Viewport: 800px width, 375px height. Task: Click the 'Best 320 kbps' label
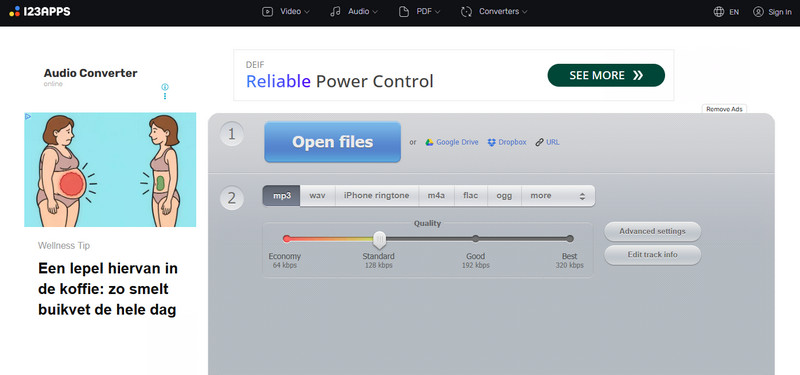569,261
